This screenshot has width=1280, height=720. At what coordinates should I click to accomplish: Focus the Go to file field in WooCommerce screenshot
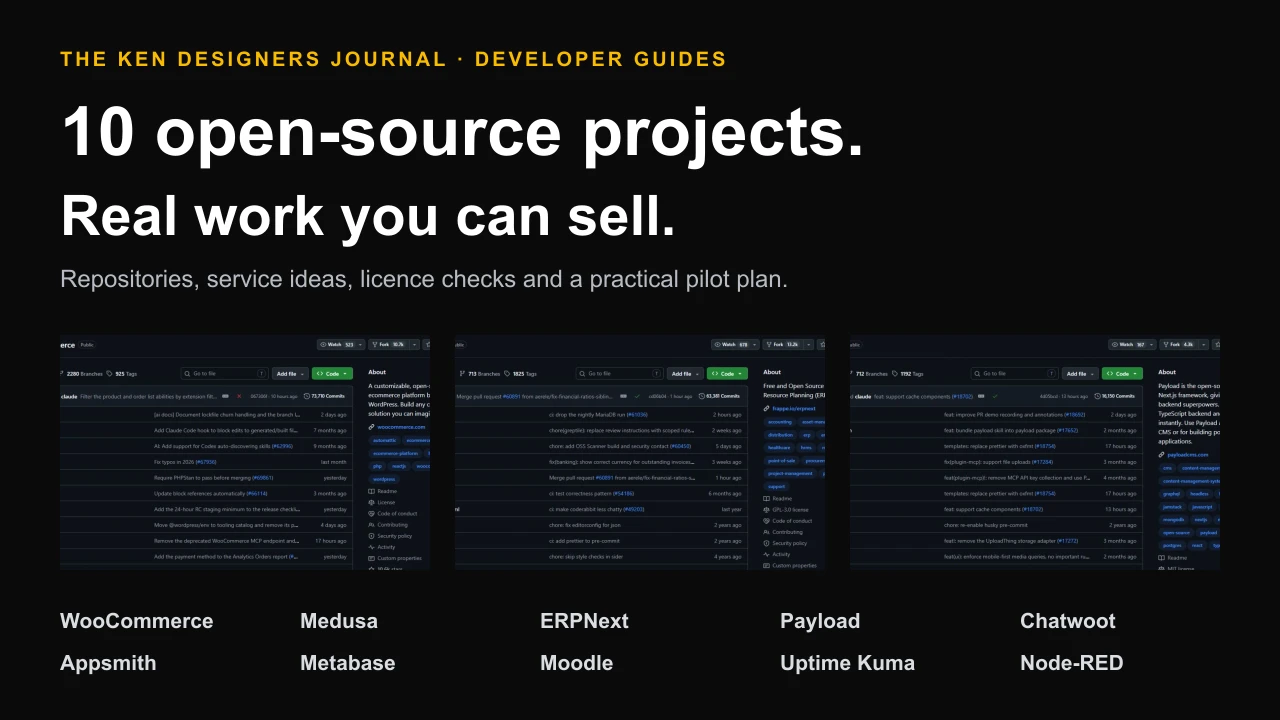click(224, 374)
